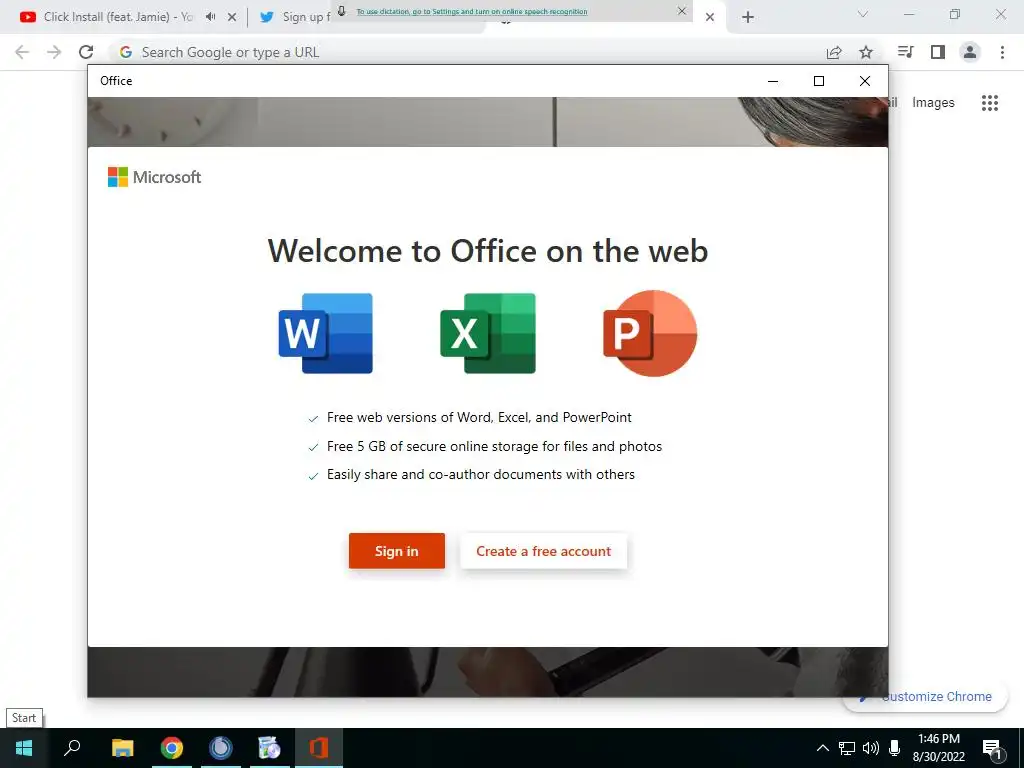Screen dimensions: 1024x768
Task: Click the Excel app icon
Action: [488, 333]
